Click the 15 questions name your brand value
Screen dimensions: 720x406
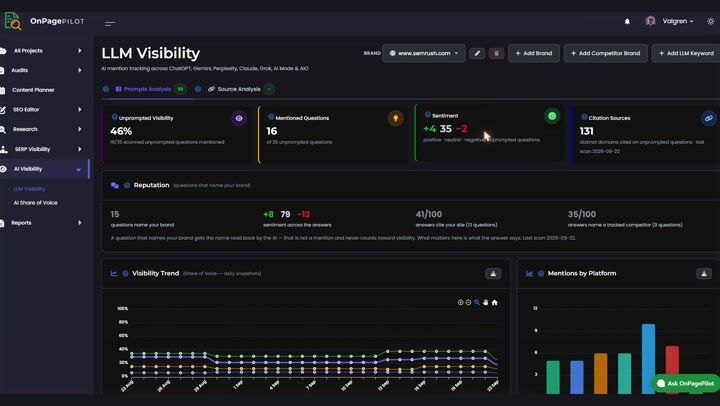[115, 214]
